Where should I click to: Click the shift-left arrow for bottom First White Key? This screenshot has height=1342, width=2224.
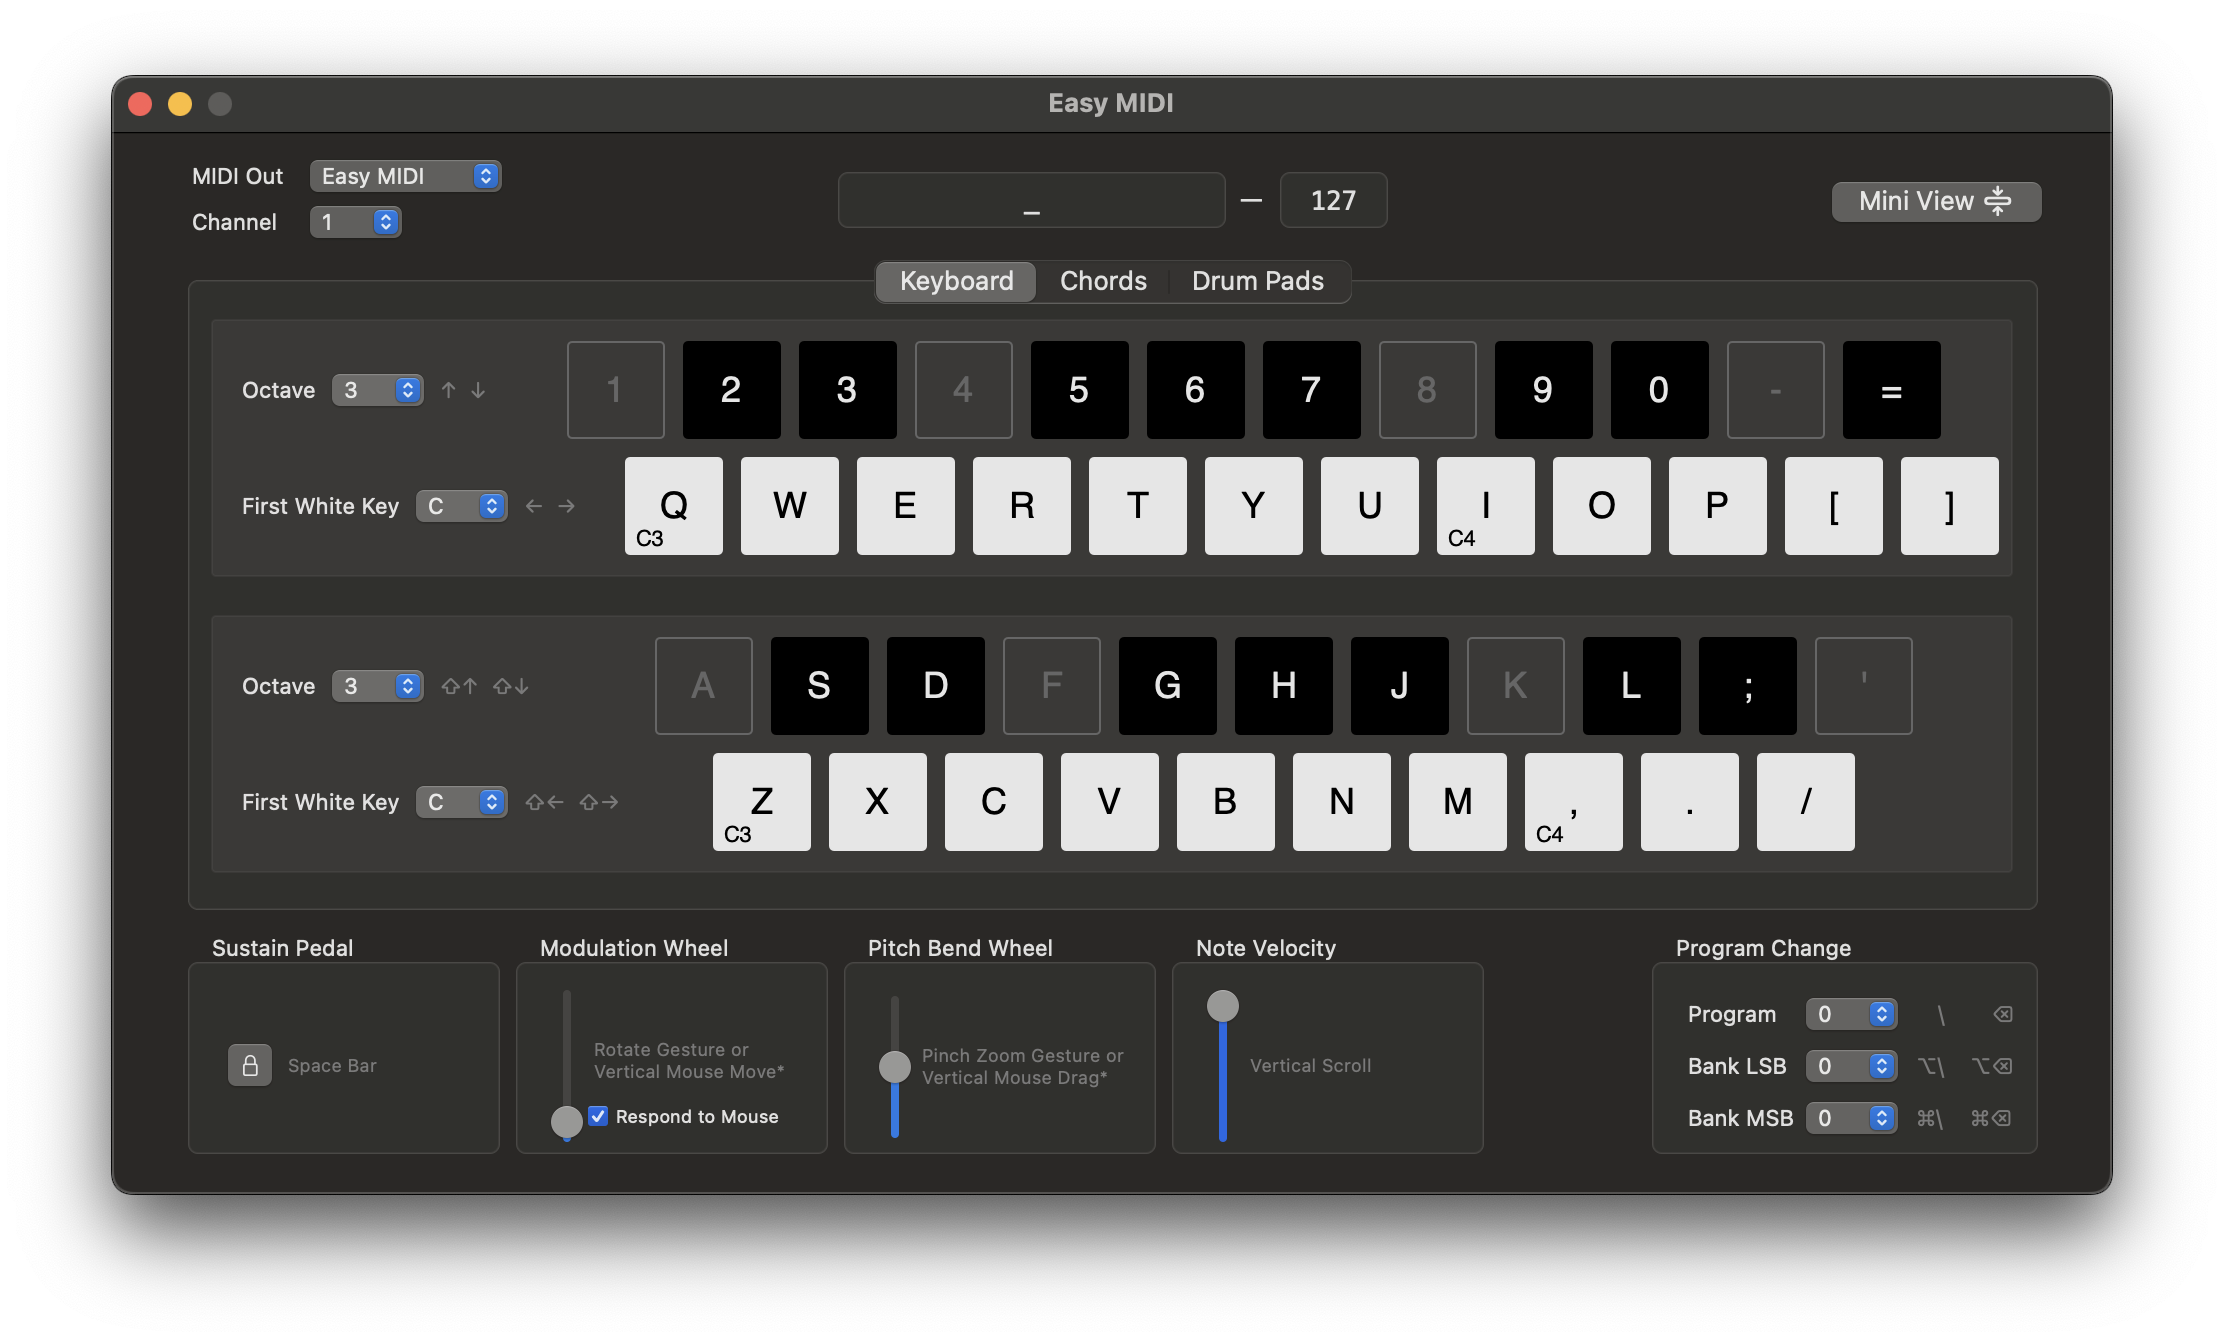pyautogui.click(x=544, y=801)
